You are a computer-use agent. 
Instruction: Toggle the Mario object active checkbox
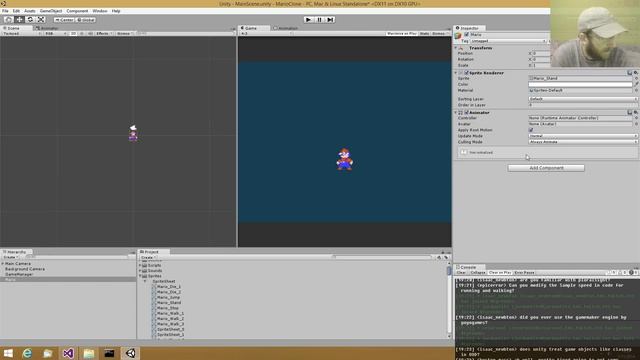pos(467,35)
